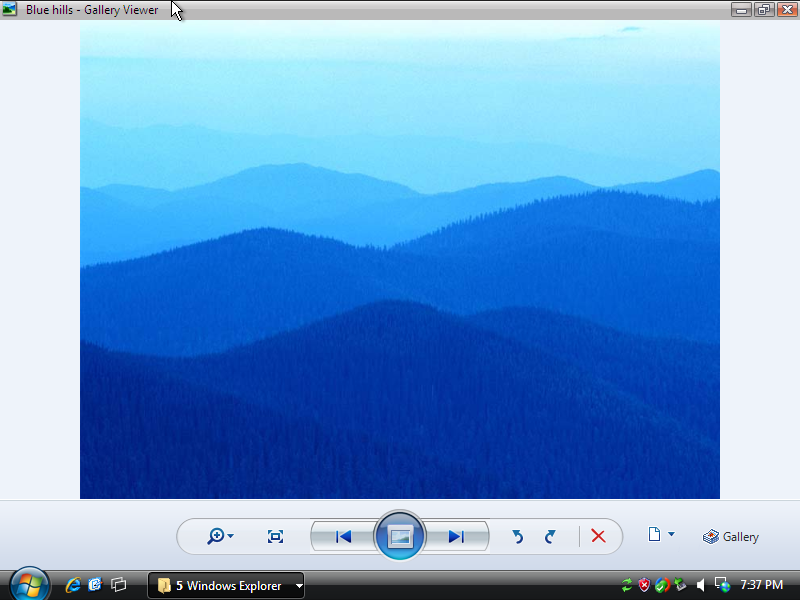Minimize the Gallery Viewer window
800x600 pixels.
coord(741,10)
